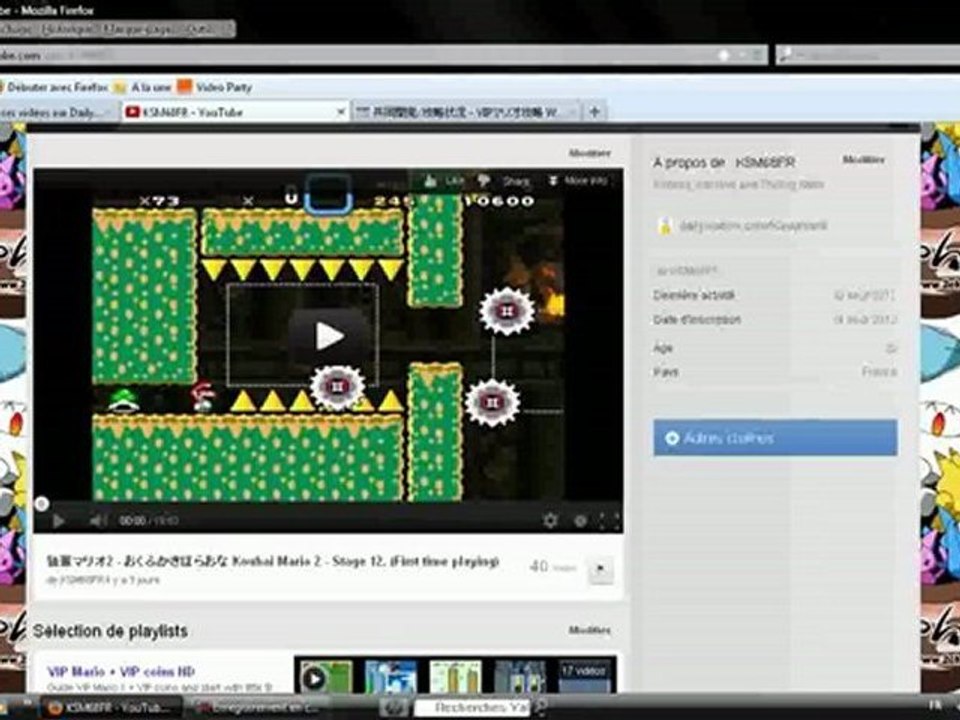
Task: Click the arrow button beside 40 vues
Action: (601, 569)
